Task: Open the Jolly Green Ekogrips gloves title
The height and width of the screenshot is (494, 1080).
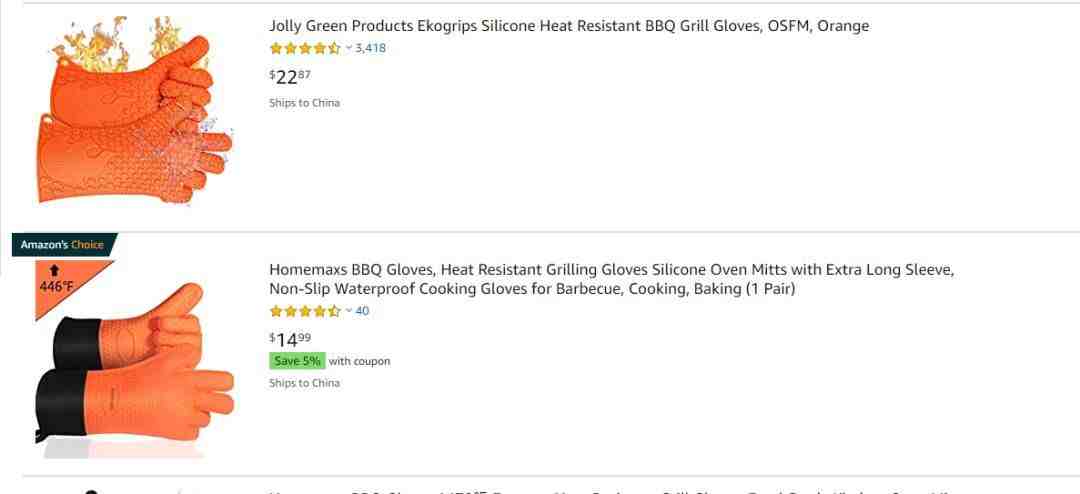Action: [x=568, y=26]
